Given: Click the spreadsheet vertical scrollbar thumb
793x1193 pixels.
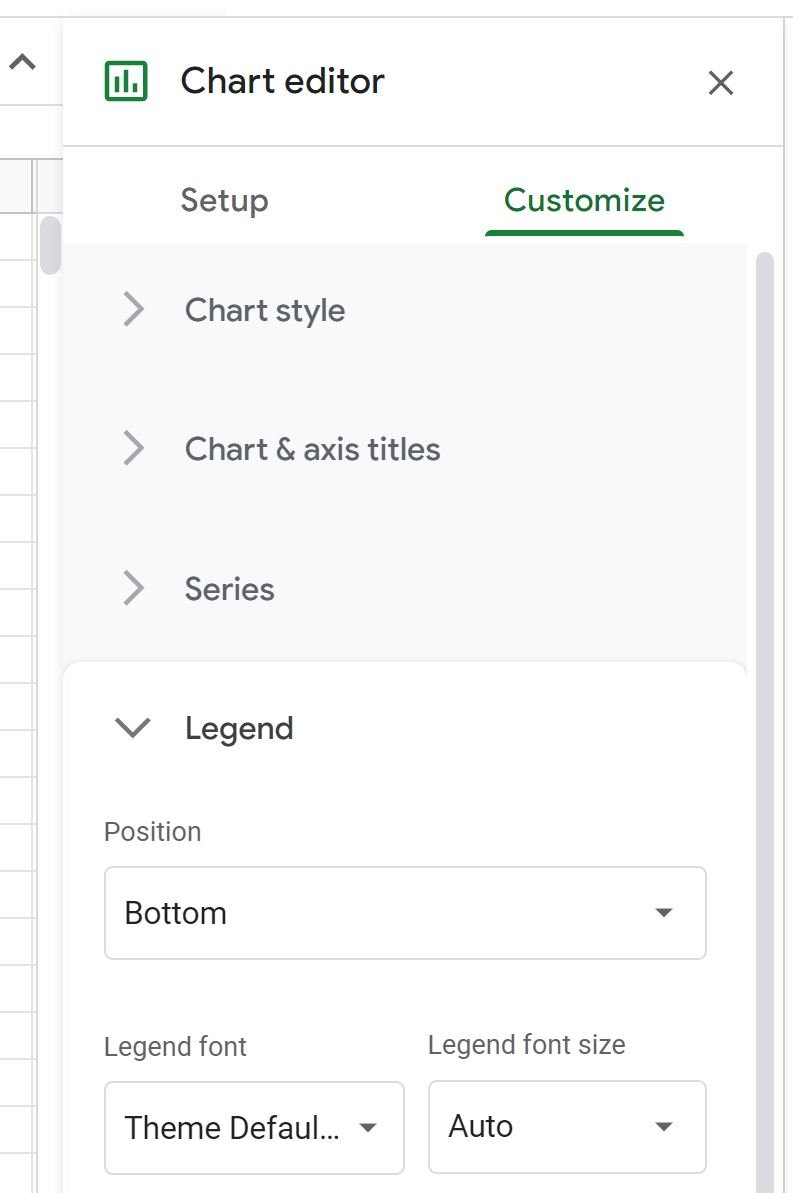Looking at the screenshot, I should tap(50, 245).
